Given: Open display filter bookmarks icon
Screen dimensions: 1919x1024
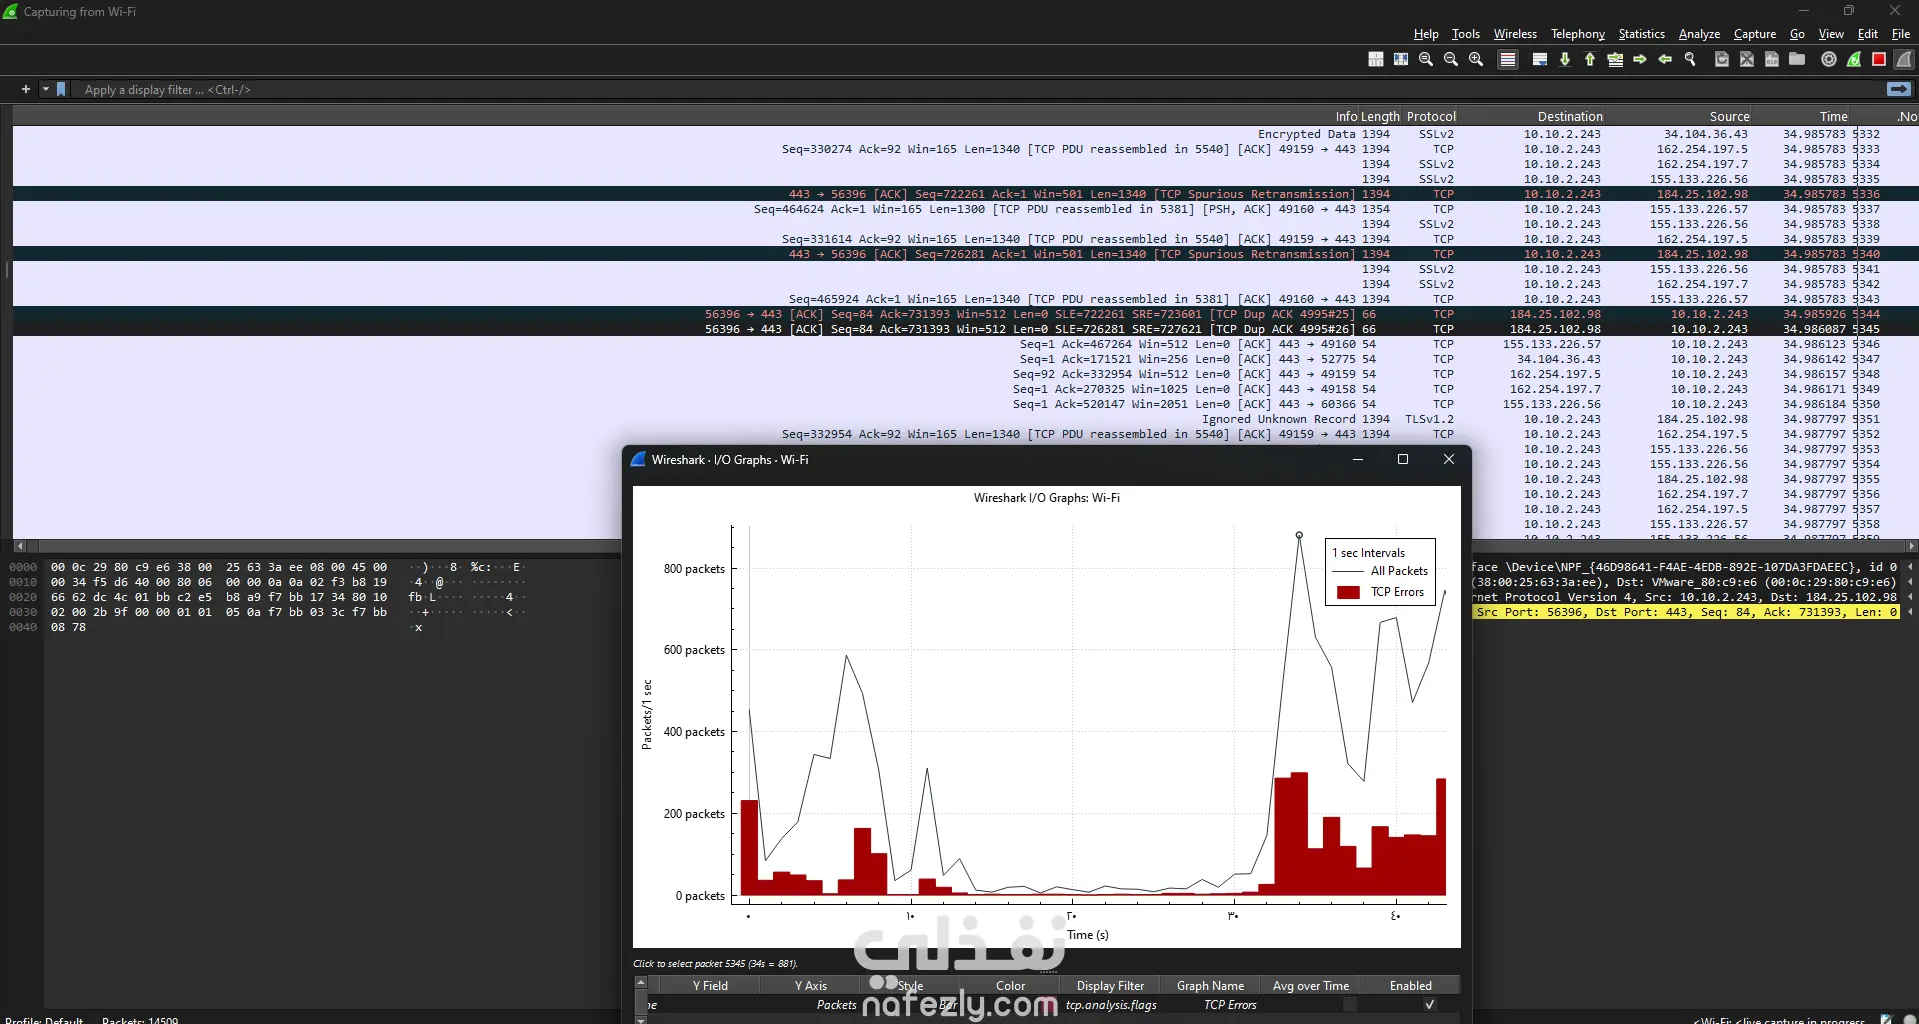Looking at the screenshot, I should click(61, 89).
